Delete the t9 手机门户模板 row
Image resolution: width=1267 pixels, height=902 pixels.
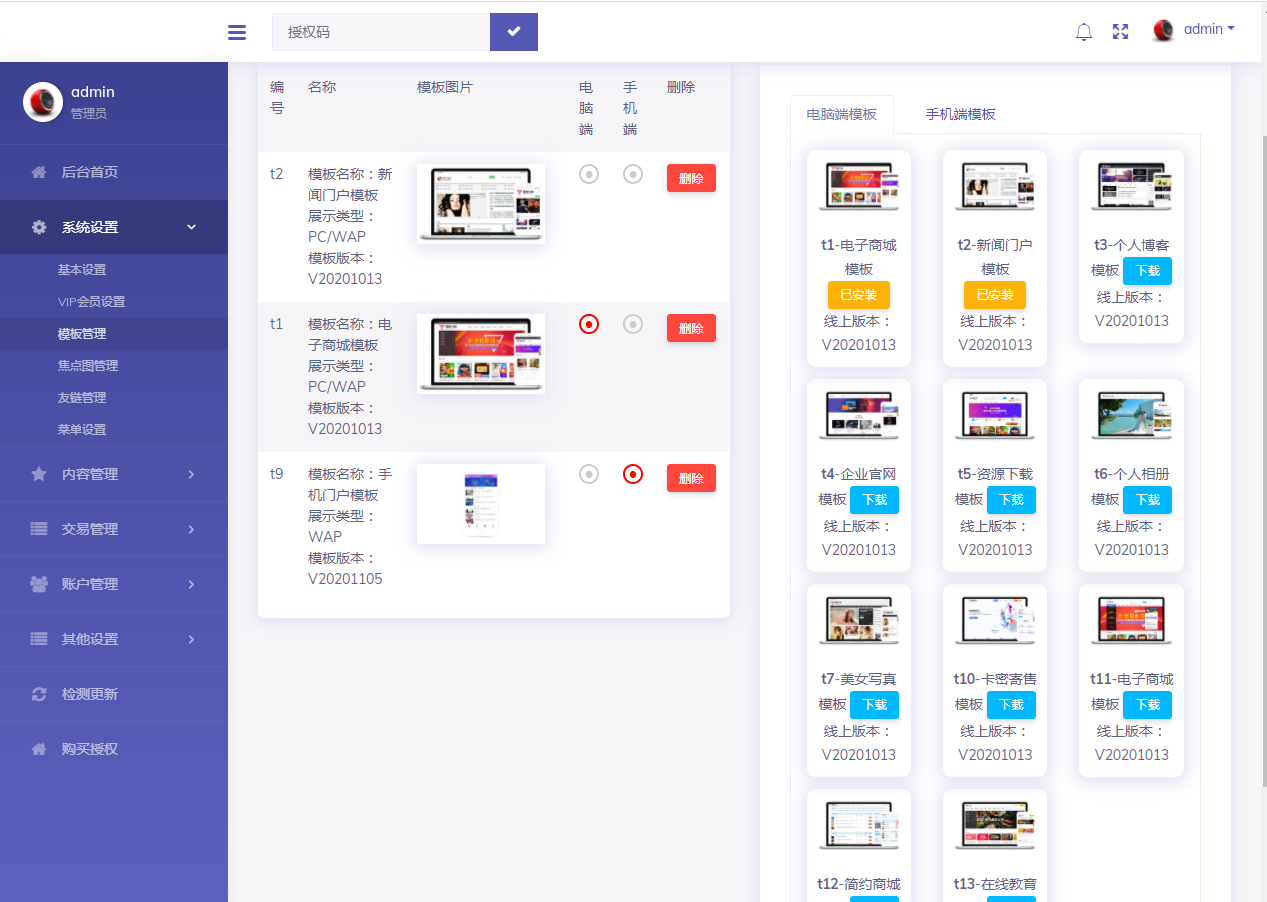tap(691, 478)
